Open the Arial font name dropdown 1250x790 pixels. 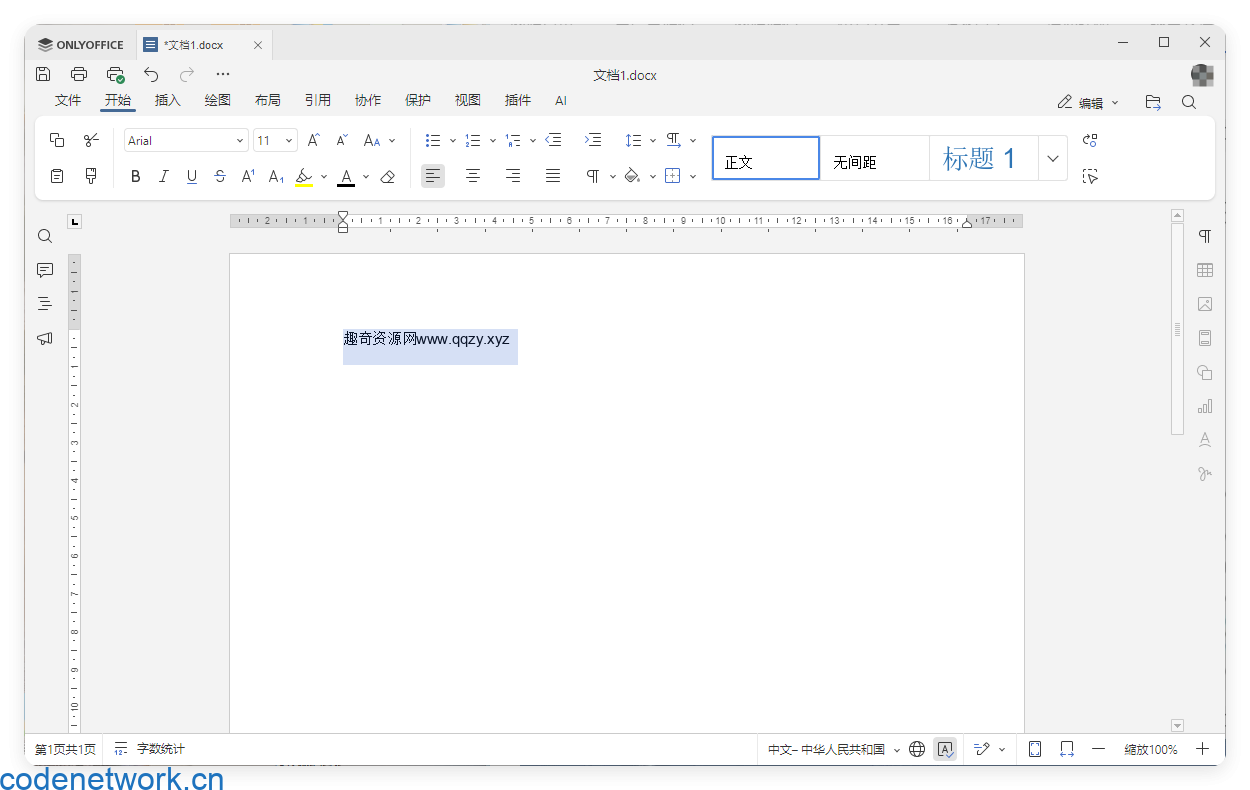pyautogui.click(x=239, y=140)
